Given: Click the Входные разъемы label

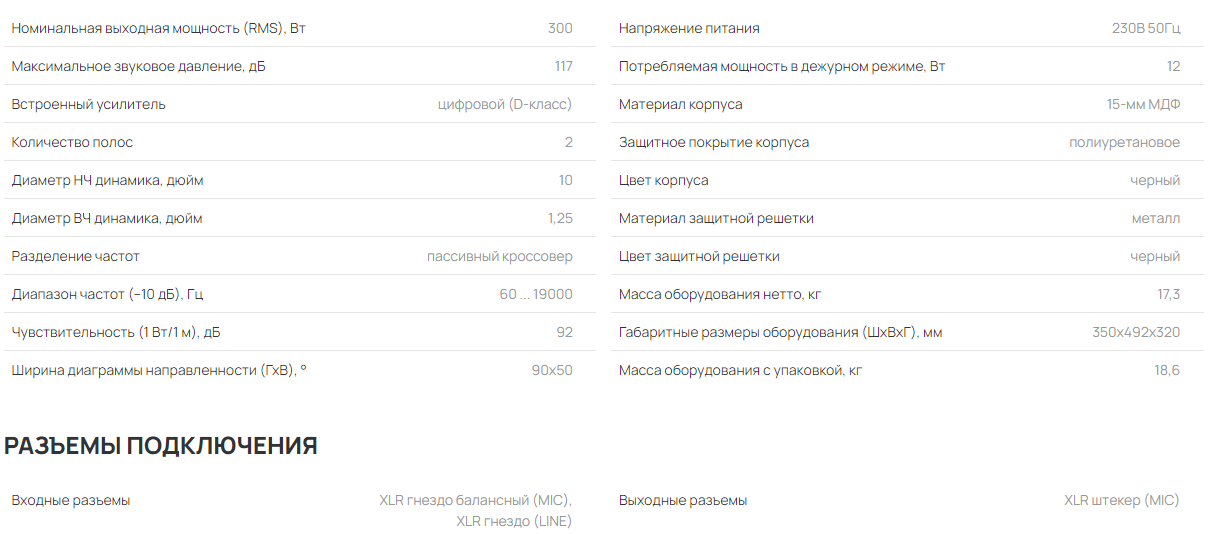Looking at the screenshot, I should pyautogui.click(x=71, y=500).
